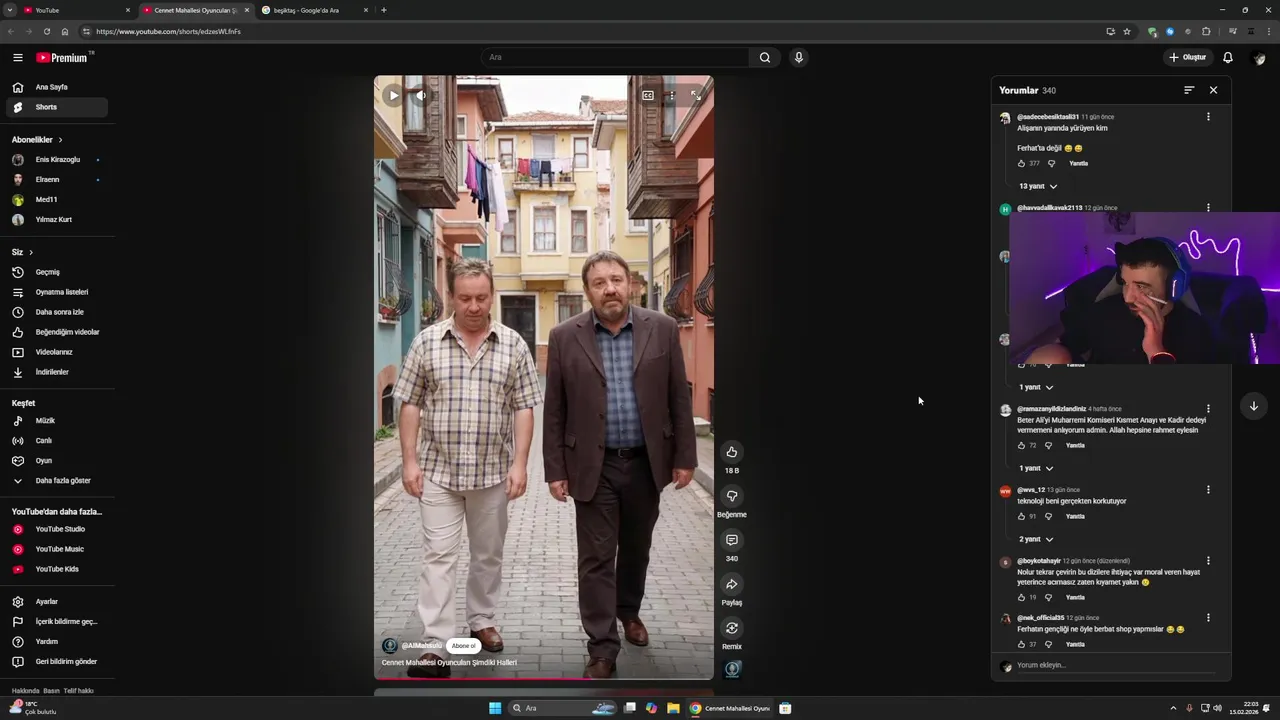Open YouTube Studio link

point(56,529)
